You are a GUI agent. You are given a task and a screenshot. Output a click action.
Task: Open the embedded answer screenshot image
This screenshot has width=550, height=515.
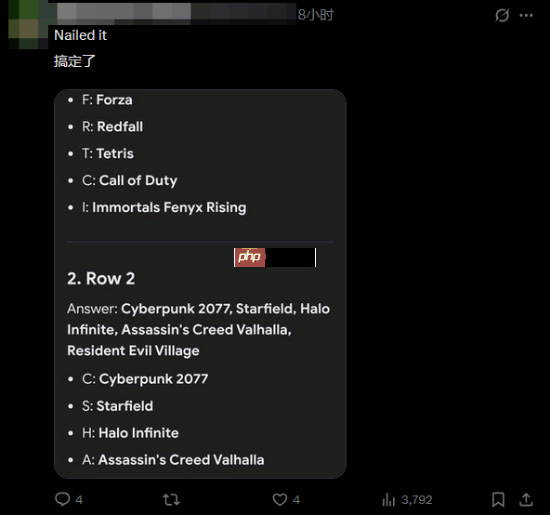pyautogui.click(x=200, y=284)
